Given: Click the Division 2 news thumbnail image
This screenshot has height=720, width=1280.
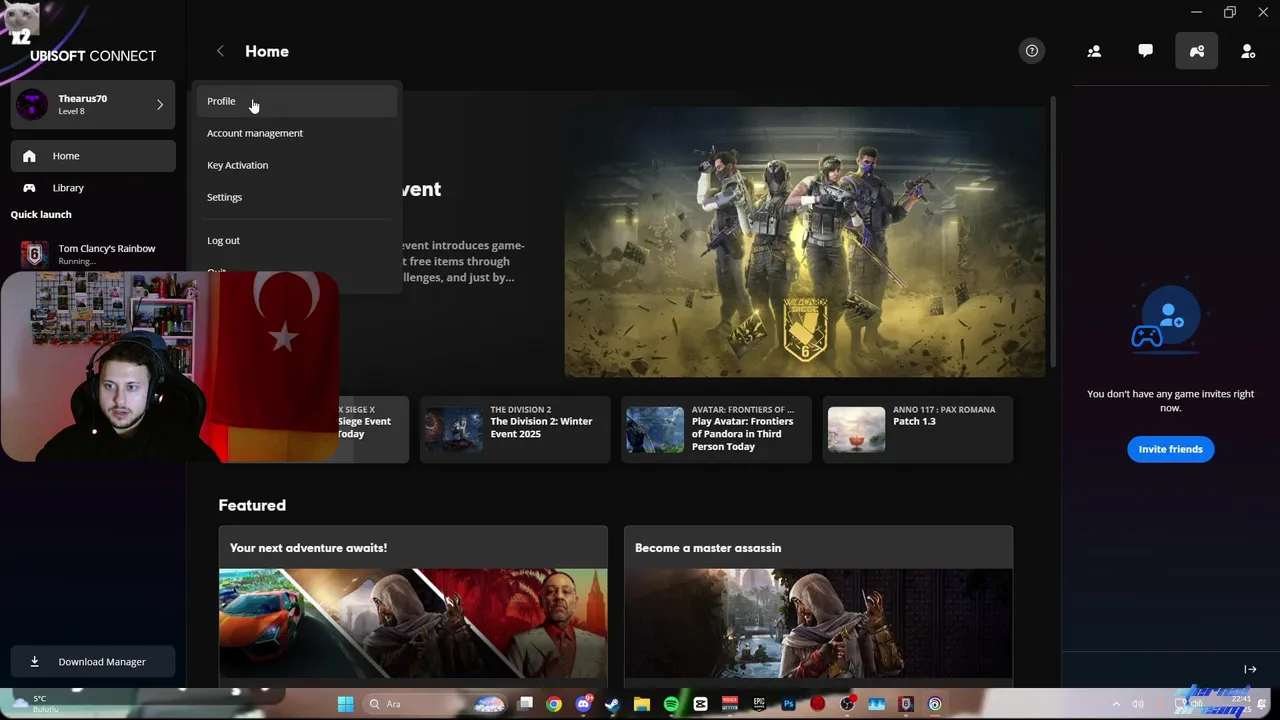Looking at the screenshot, I should click(x=453, y=430).
